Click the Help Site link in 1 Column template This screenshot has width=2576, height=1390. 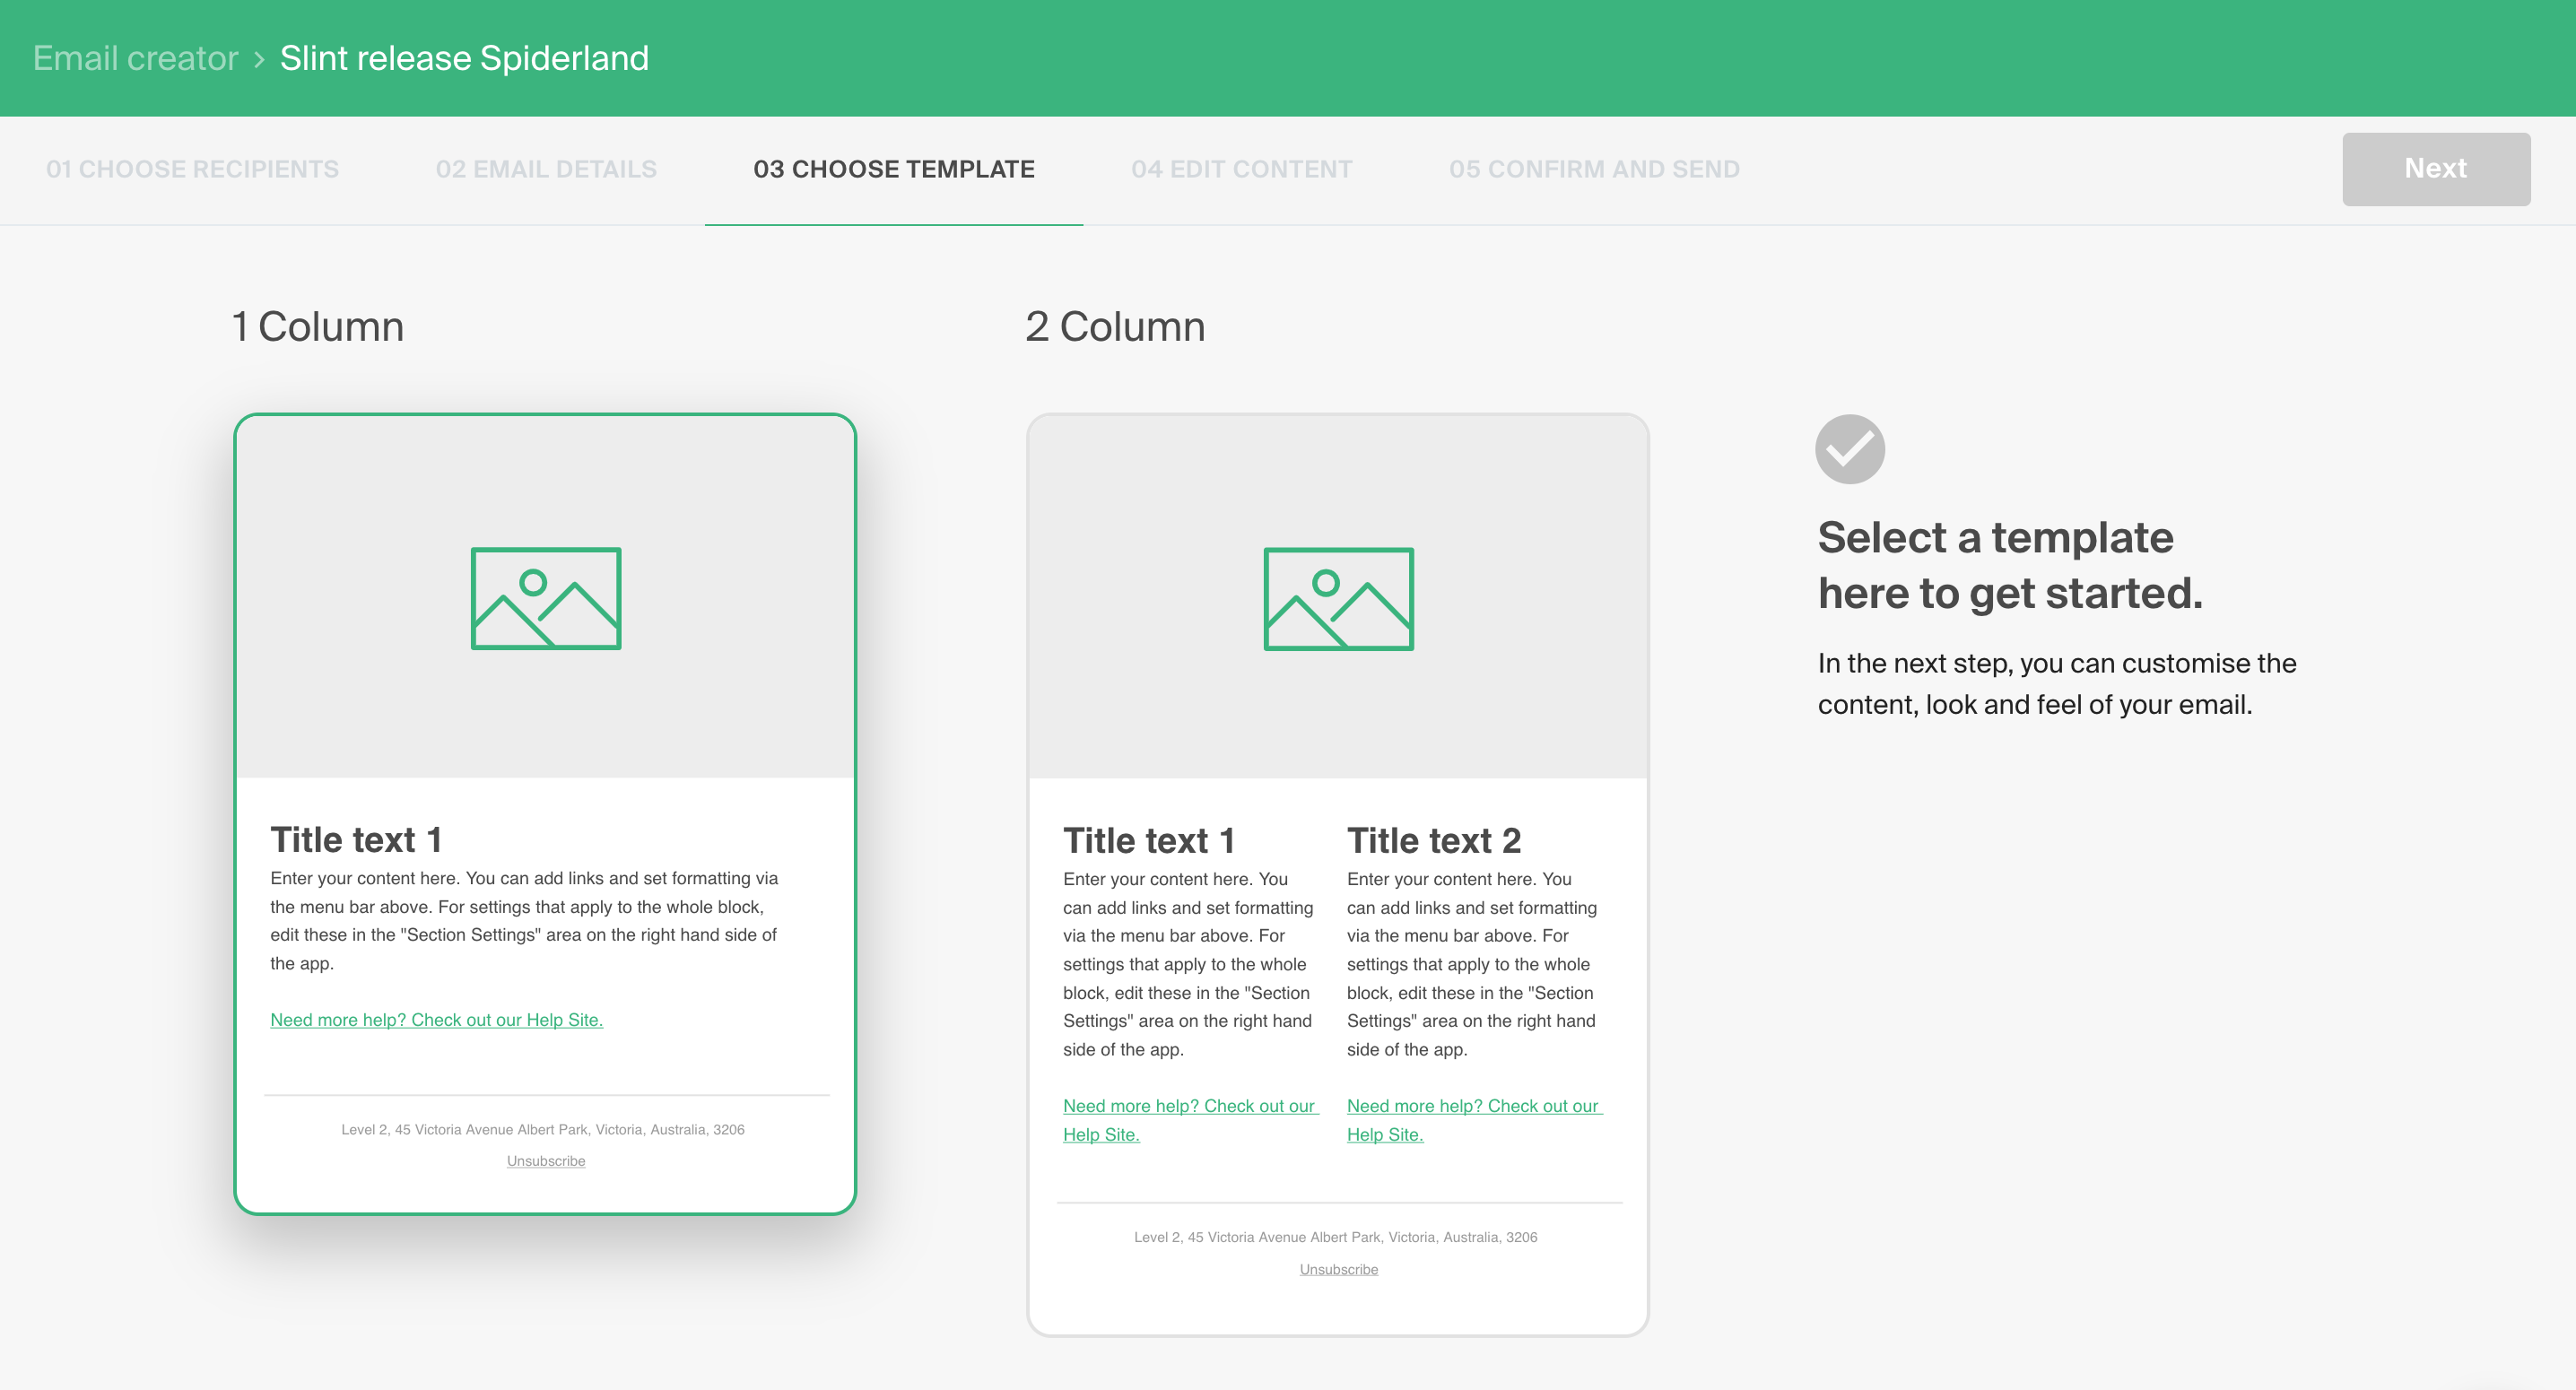tap(436, 1020)
